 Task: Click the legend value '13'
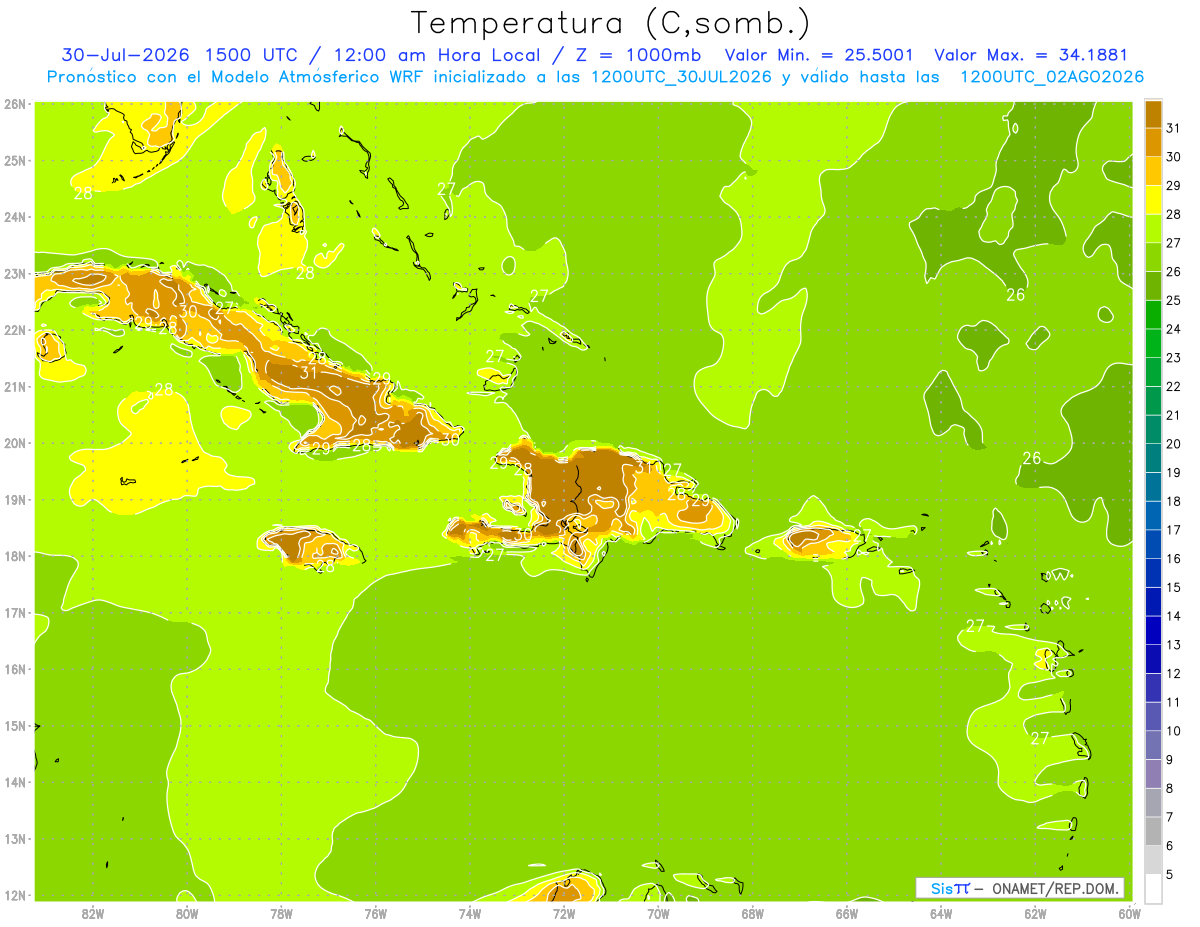1174,645
